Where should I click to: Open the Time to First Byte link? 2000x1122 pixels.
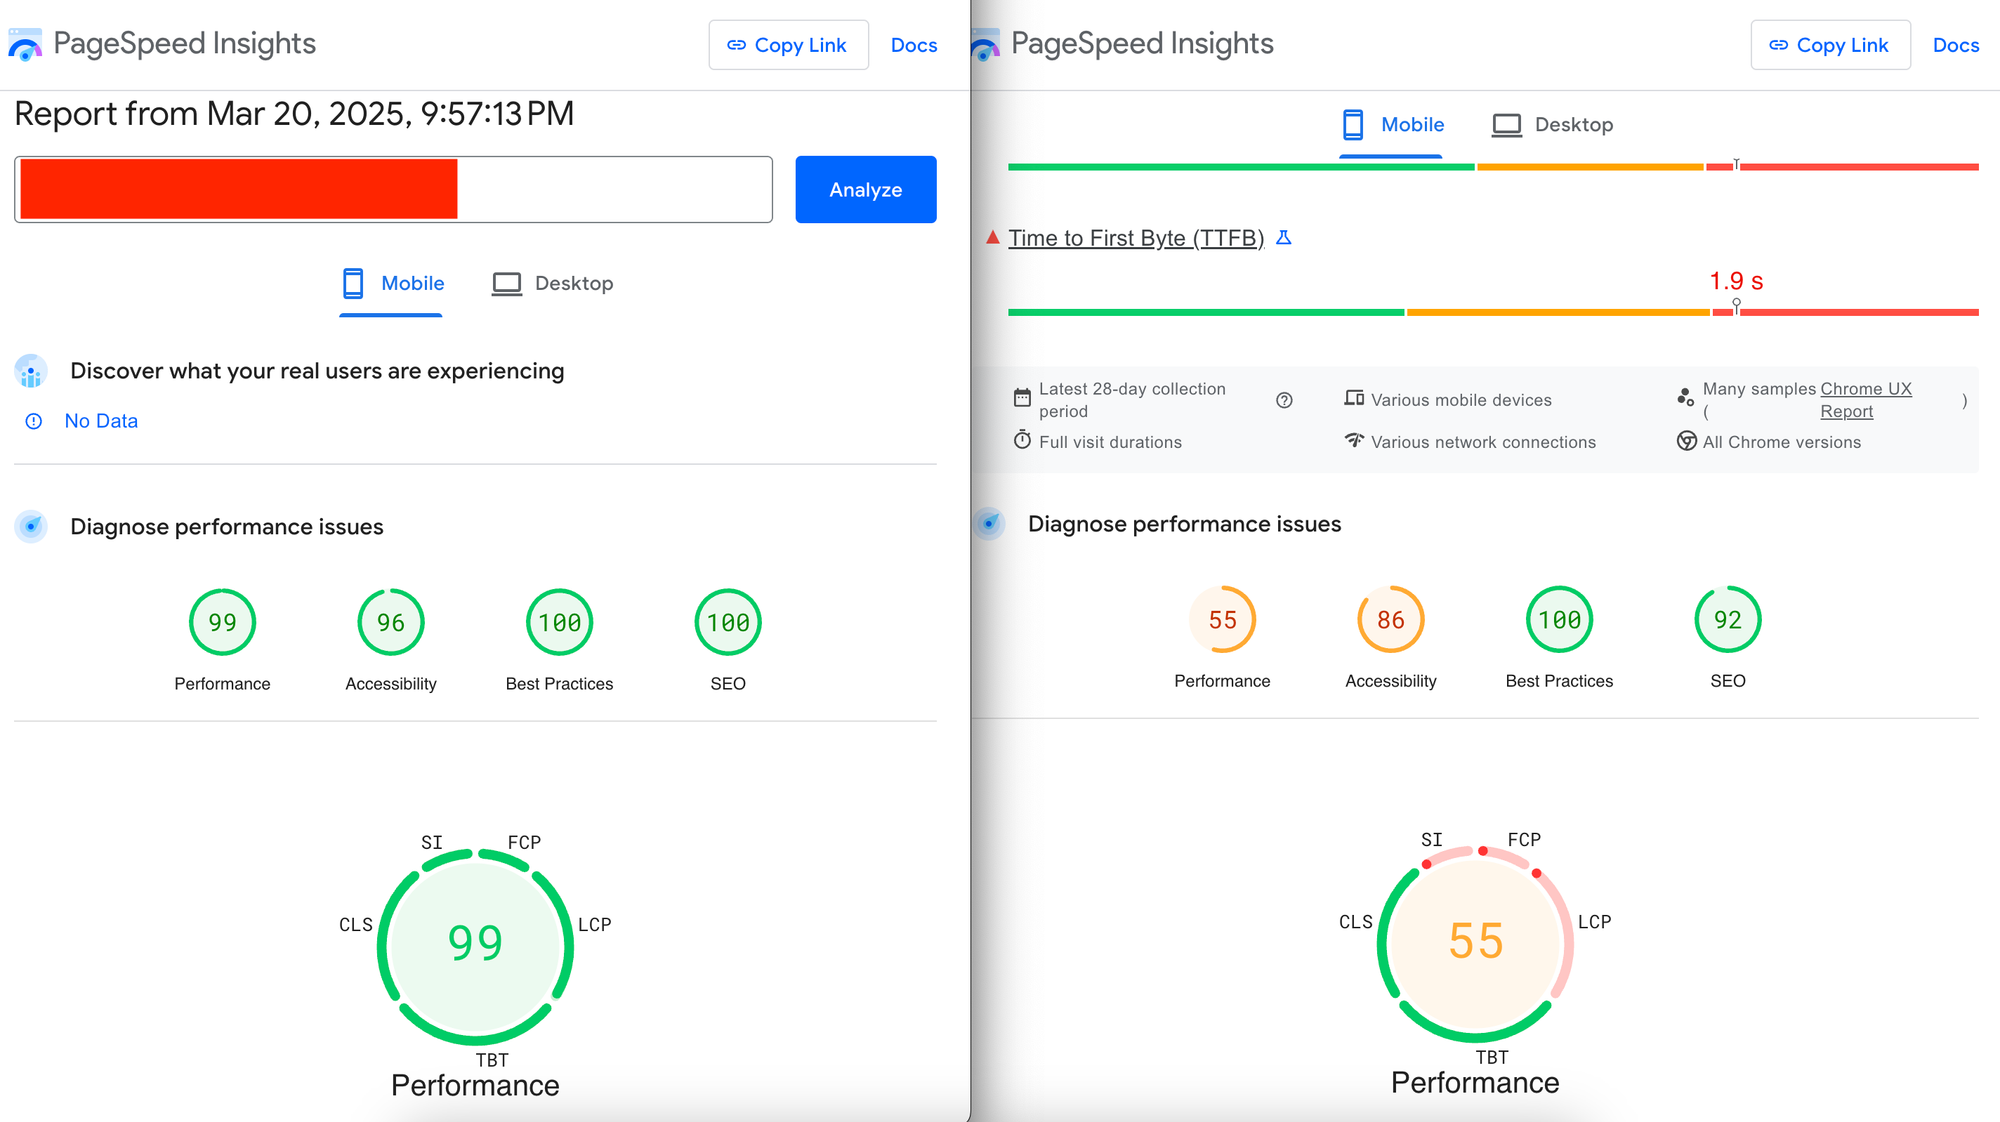click(1136, 238)
